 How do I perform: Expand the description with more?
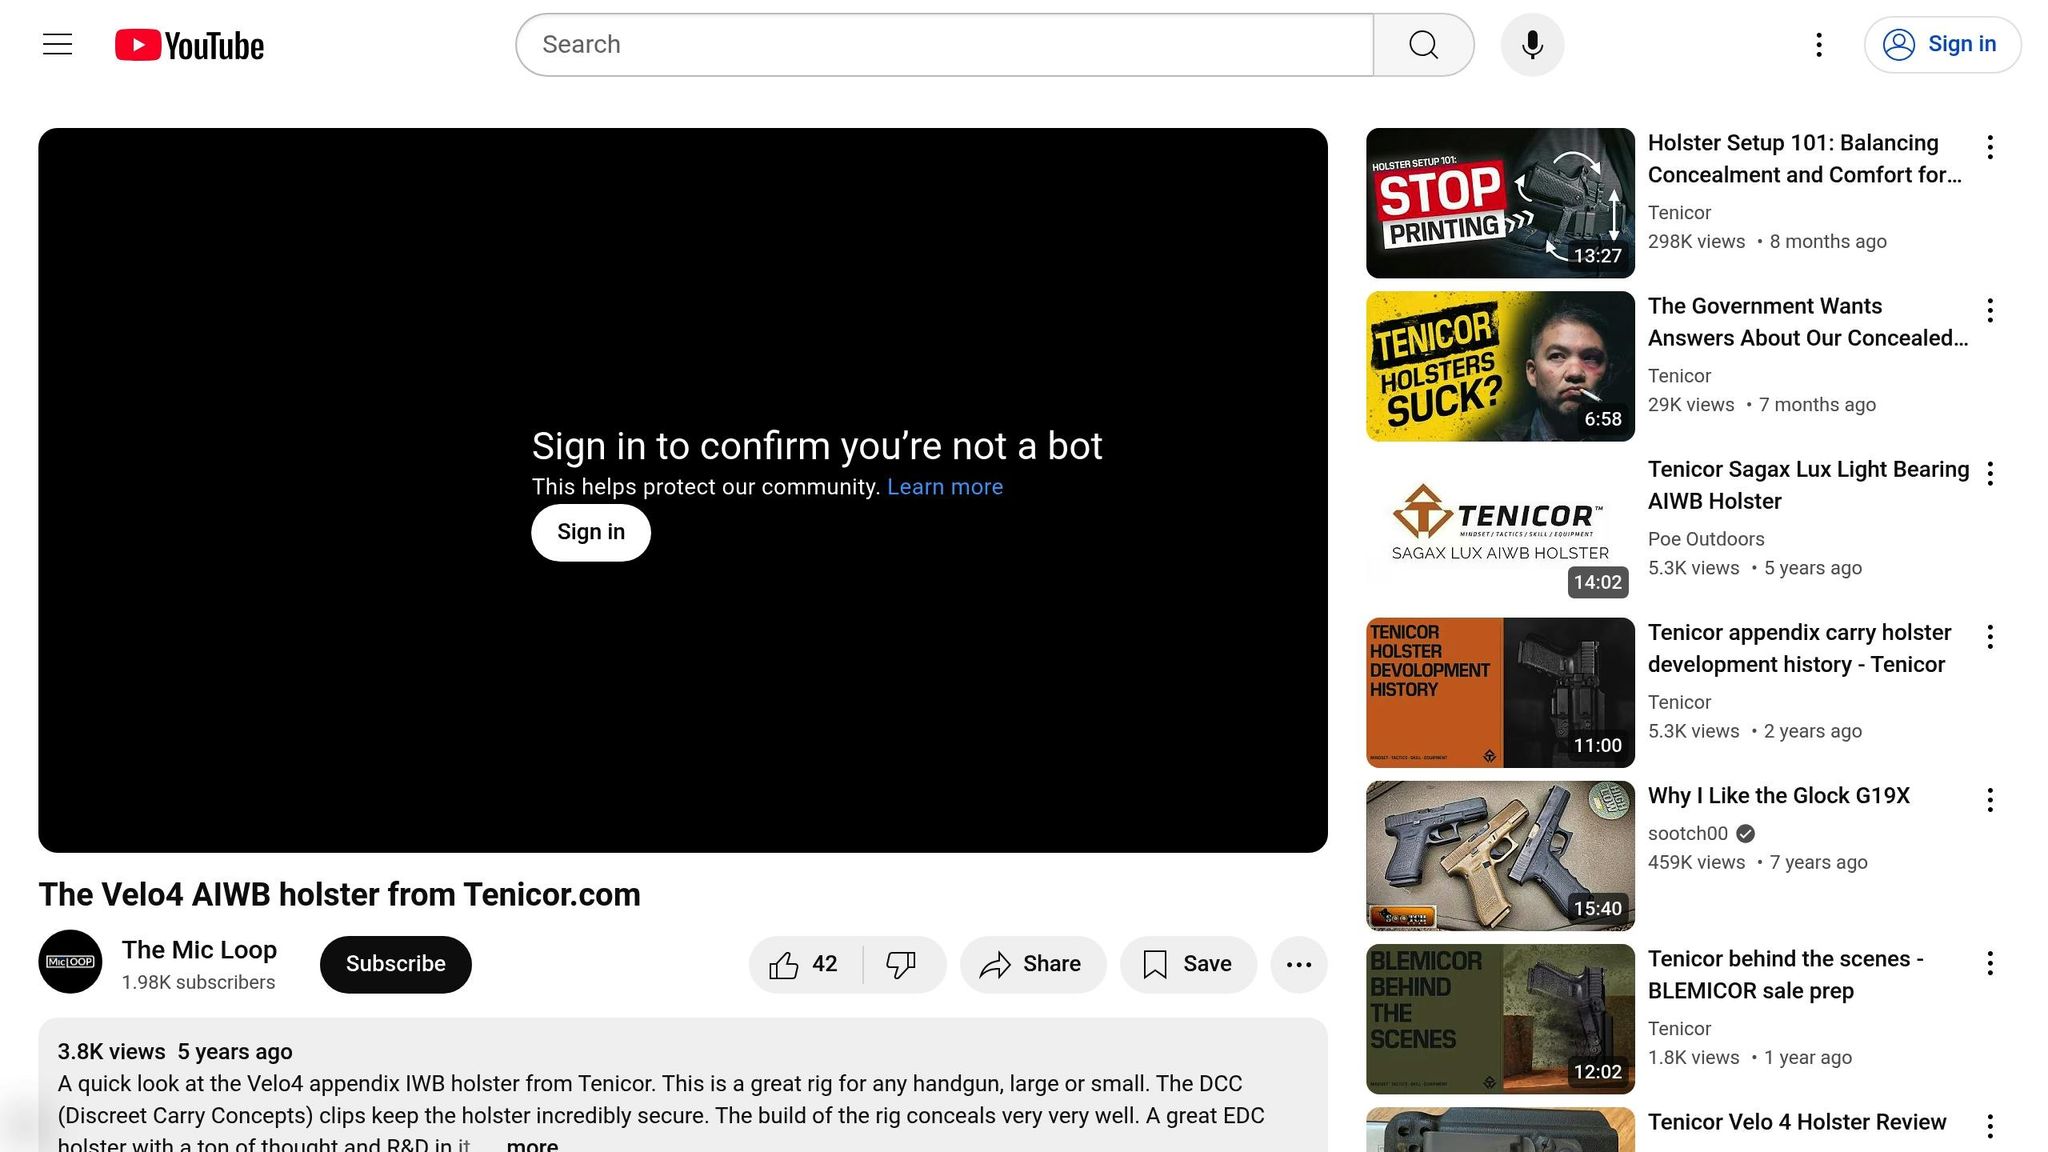point(532,1145)
